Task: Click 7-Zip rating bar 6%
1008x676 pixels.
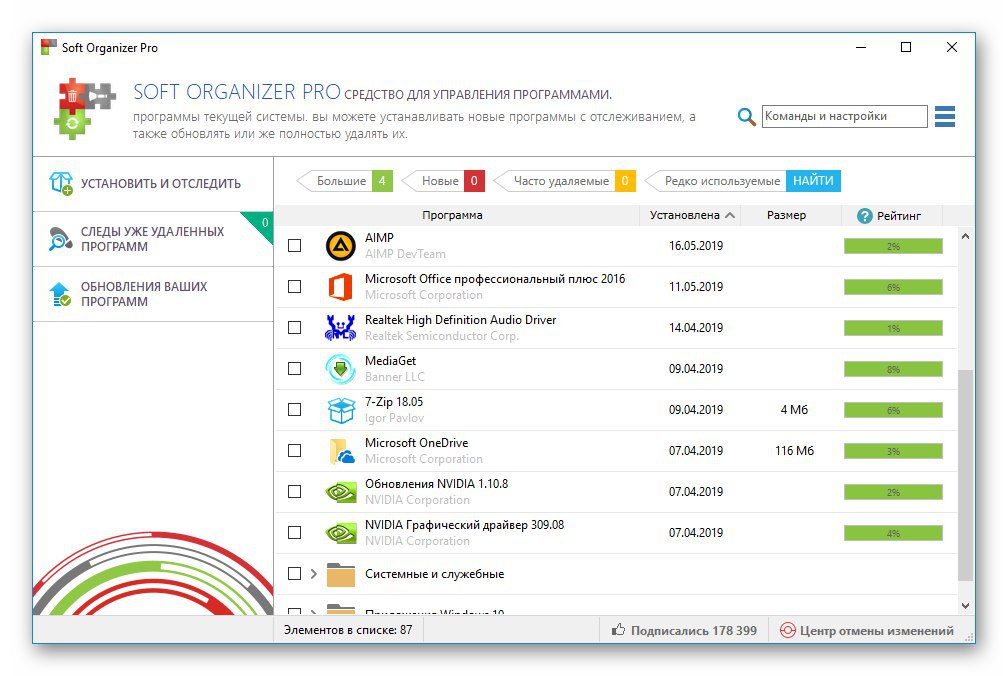Action: [x=893, y=411]
